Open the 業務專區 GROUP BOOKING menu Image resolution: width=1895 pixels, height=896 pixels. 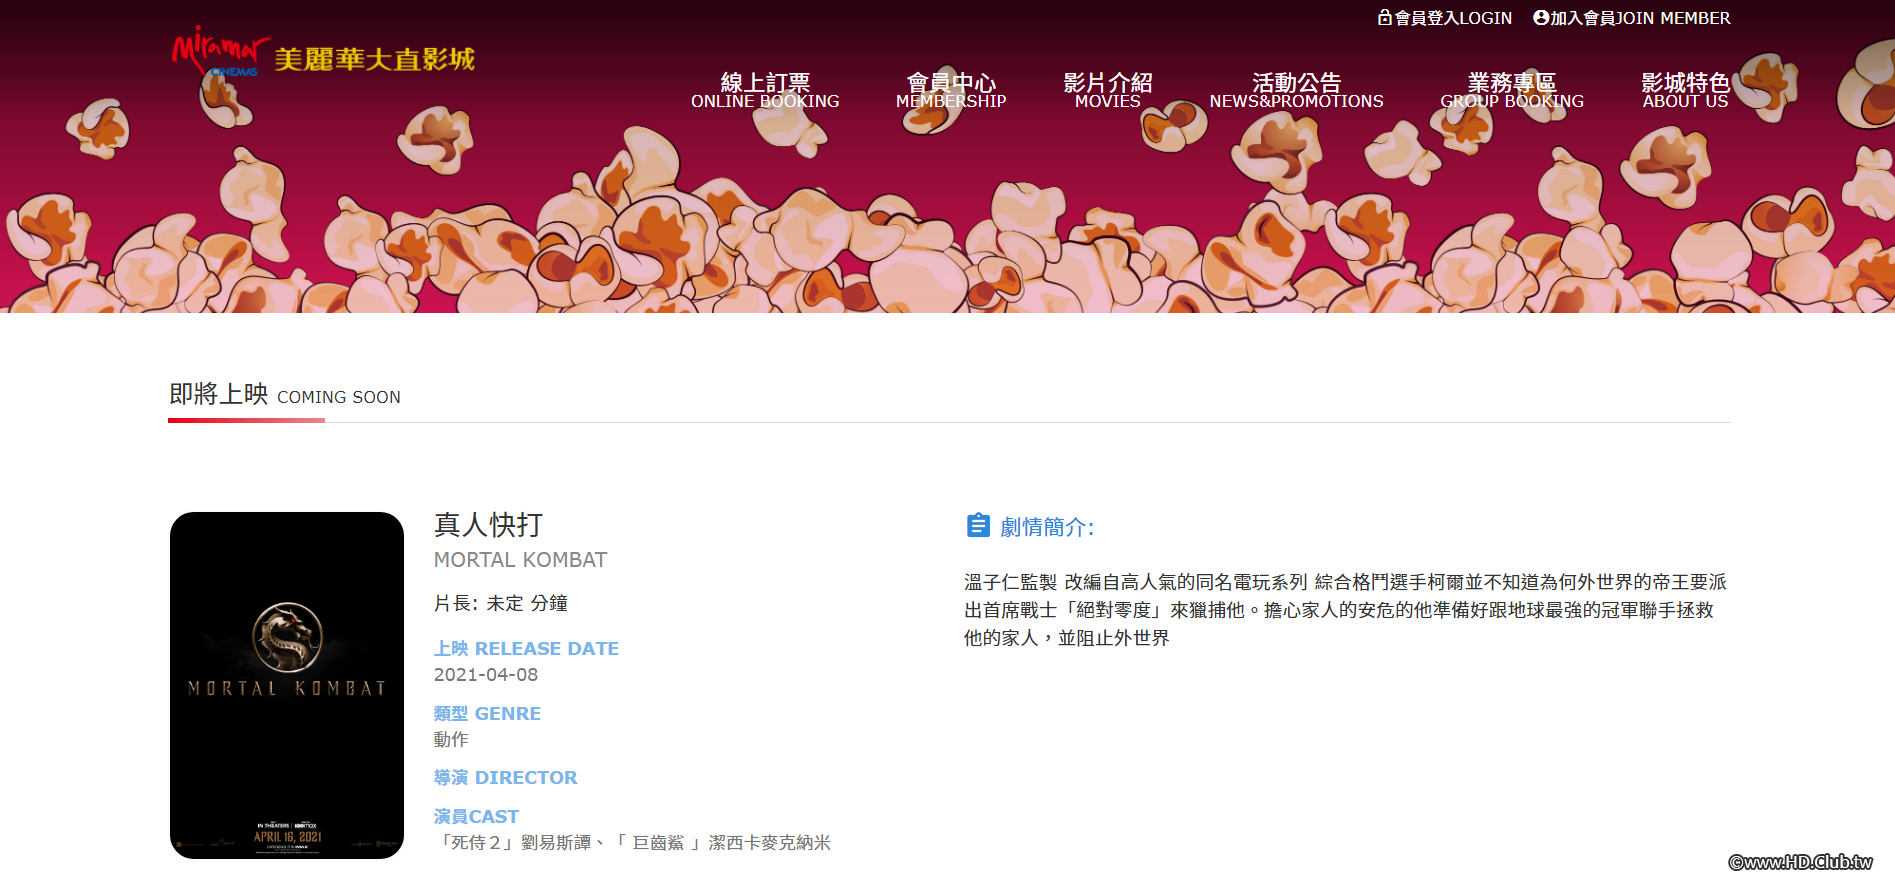tap(1512, 90)
